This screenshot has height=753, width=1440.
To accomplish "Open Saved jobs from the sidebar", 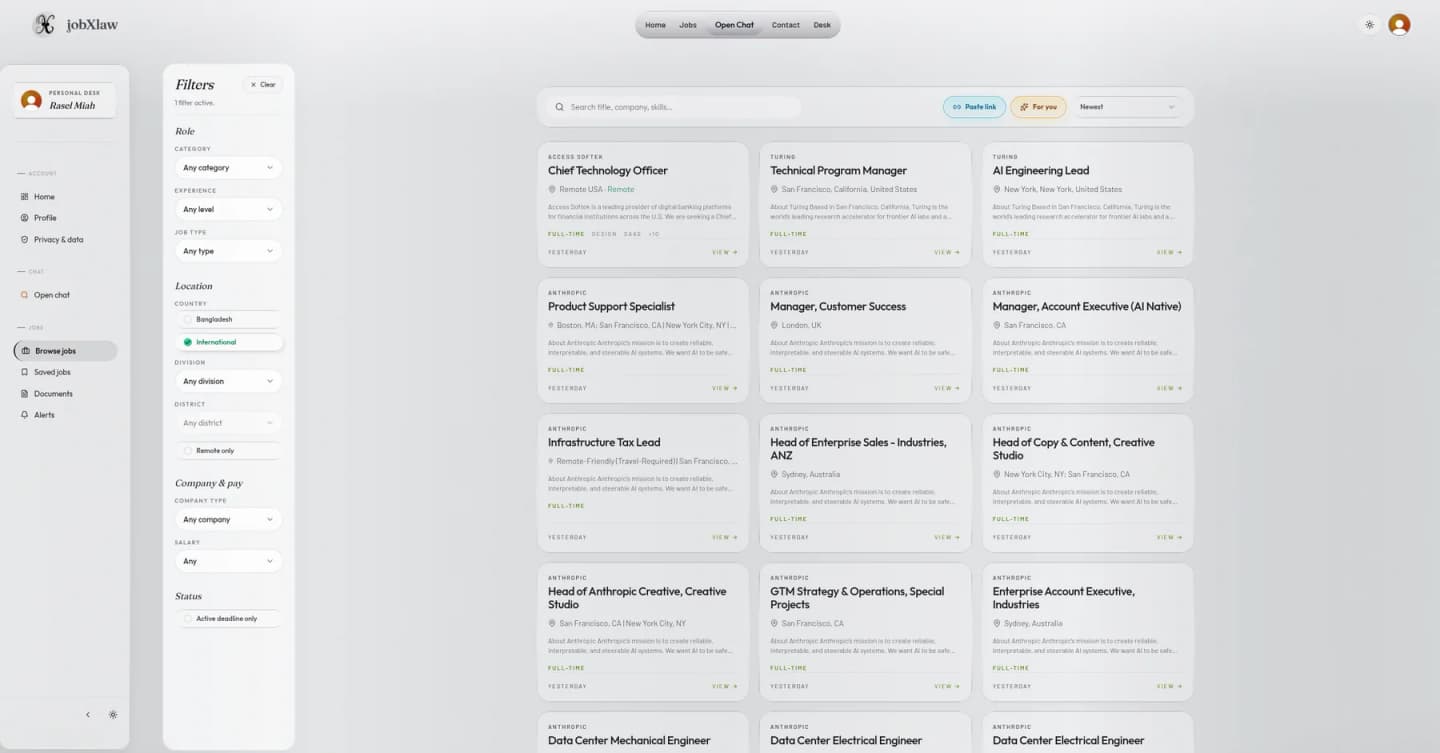I will point(52,372).
